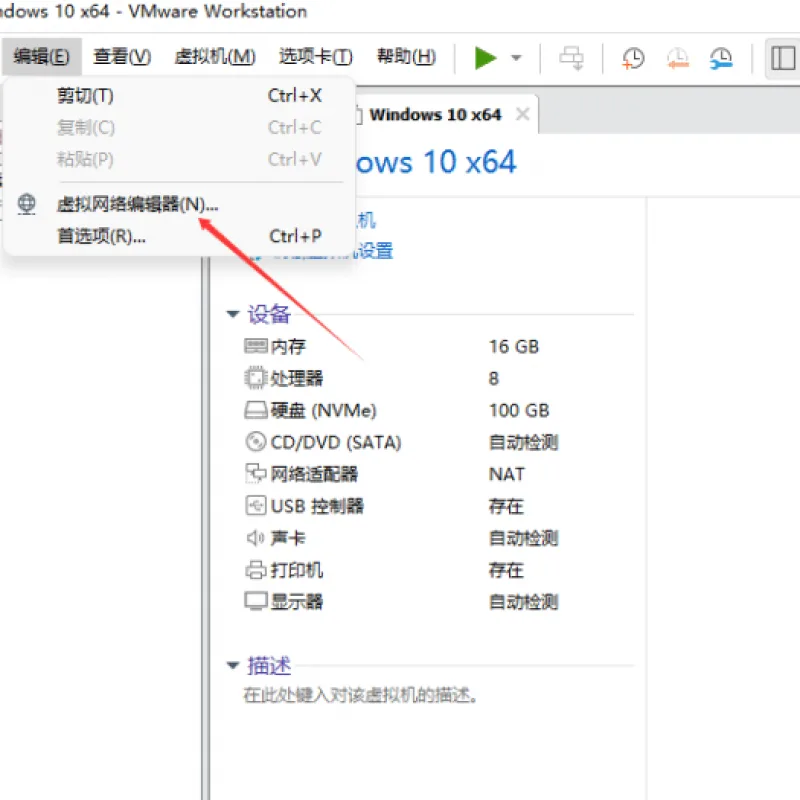Click the 内存 memory icon
Screen dimensions: 800x800
coord(256,346)
